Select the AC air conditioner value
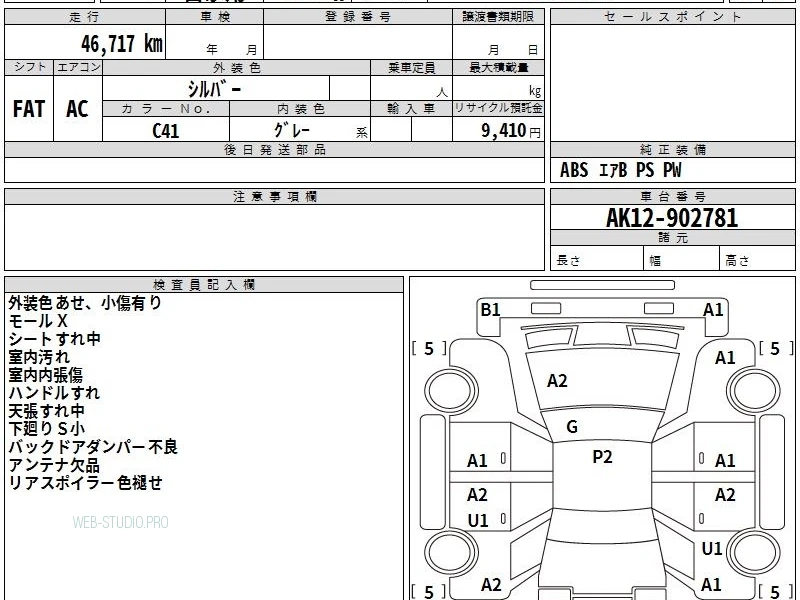 pyautogui.click(x=78, y=109)
